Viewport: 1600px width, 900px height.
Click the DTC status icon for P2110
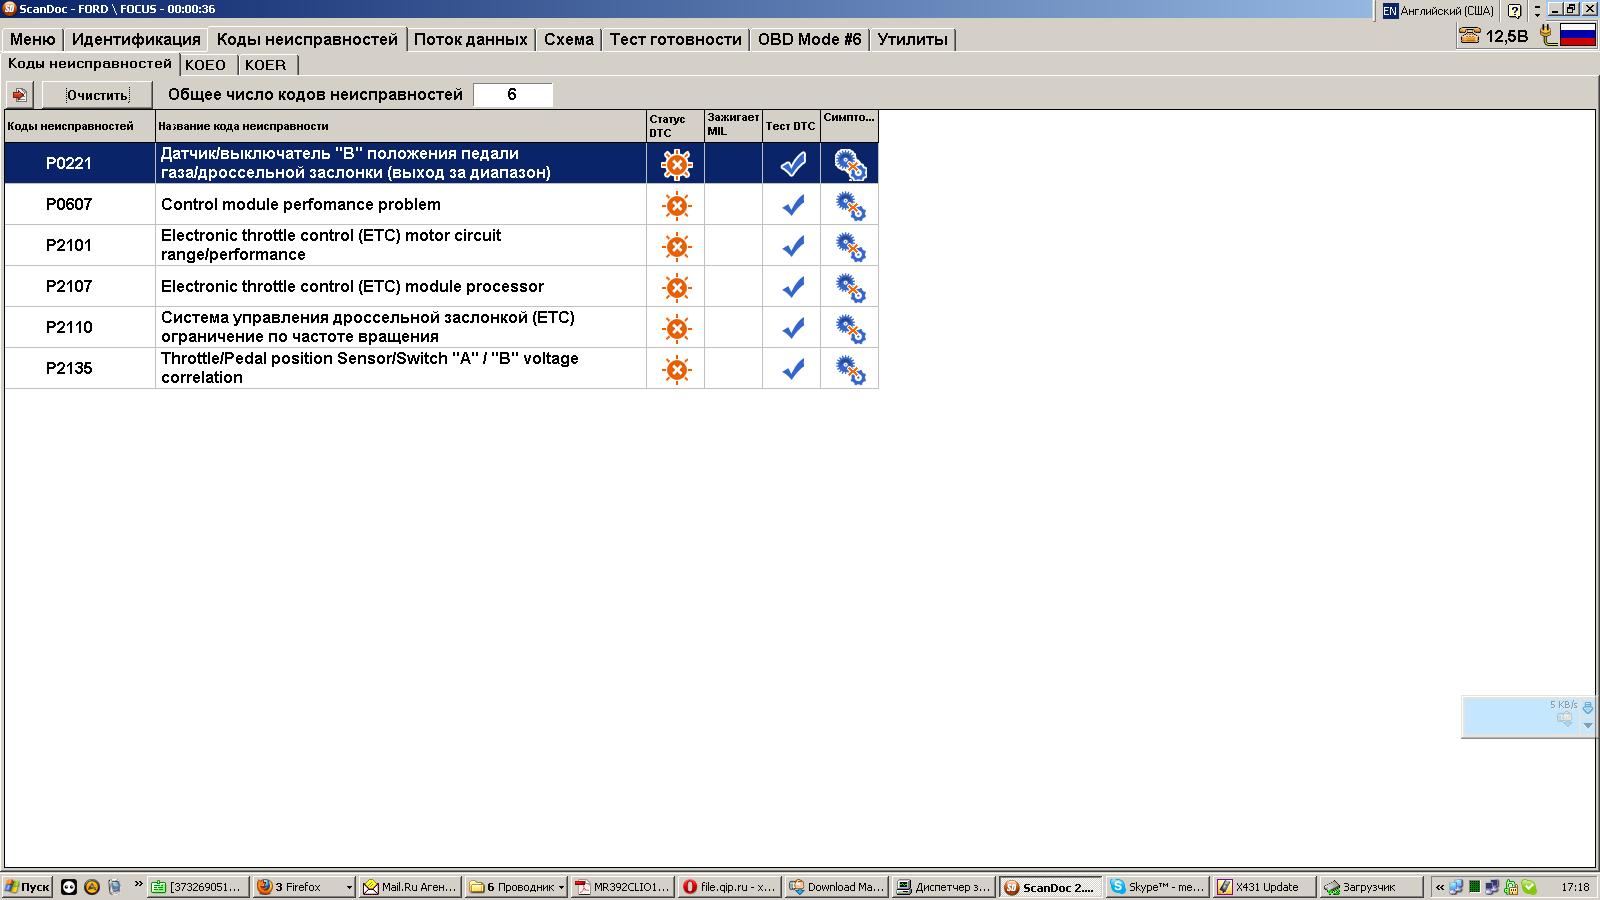click(x=677, y=328)
